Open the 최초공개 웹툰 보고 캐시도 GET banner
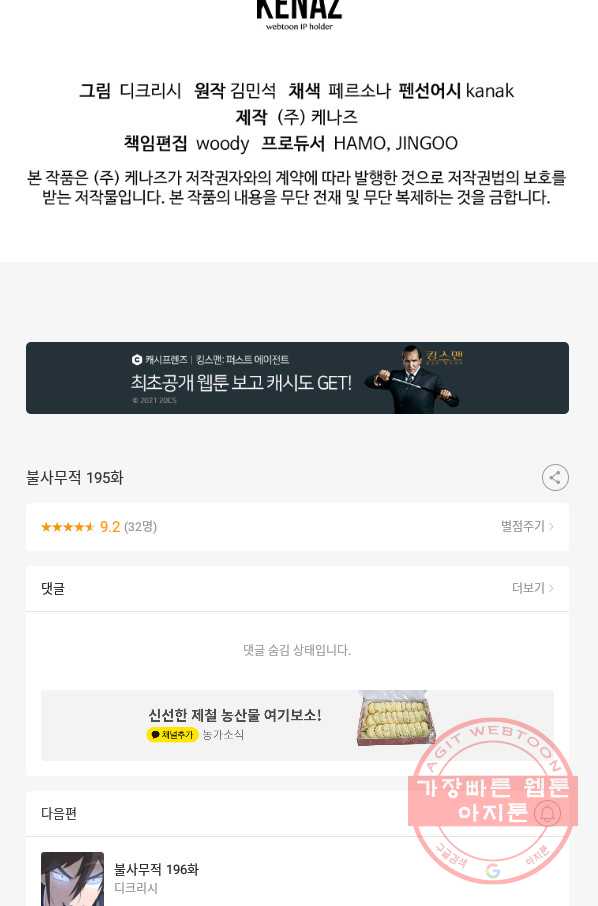The width and height of the screenshot is (598, 906). (x=297, y=378)
